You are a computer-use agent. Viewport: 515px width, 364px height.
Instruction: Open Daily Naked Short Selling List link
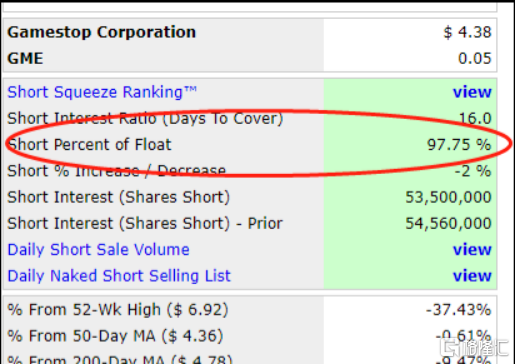(x=119, y=276)
